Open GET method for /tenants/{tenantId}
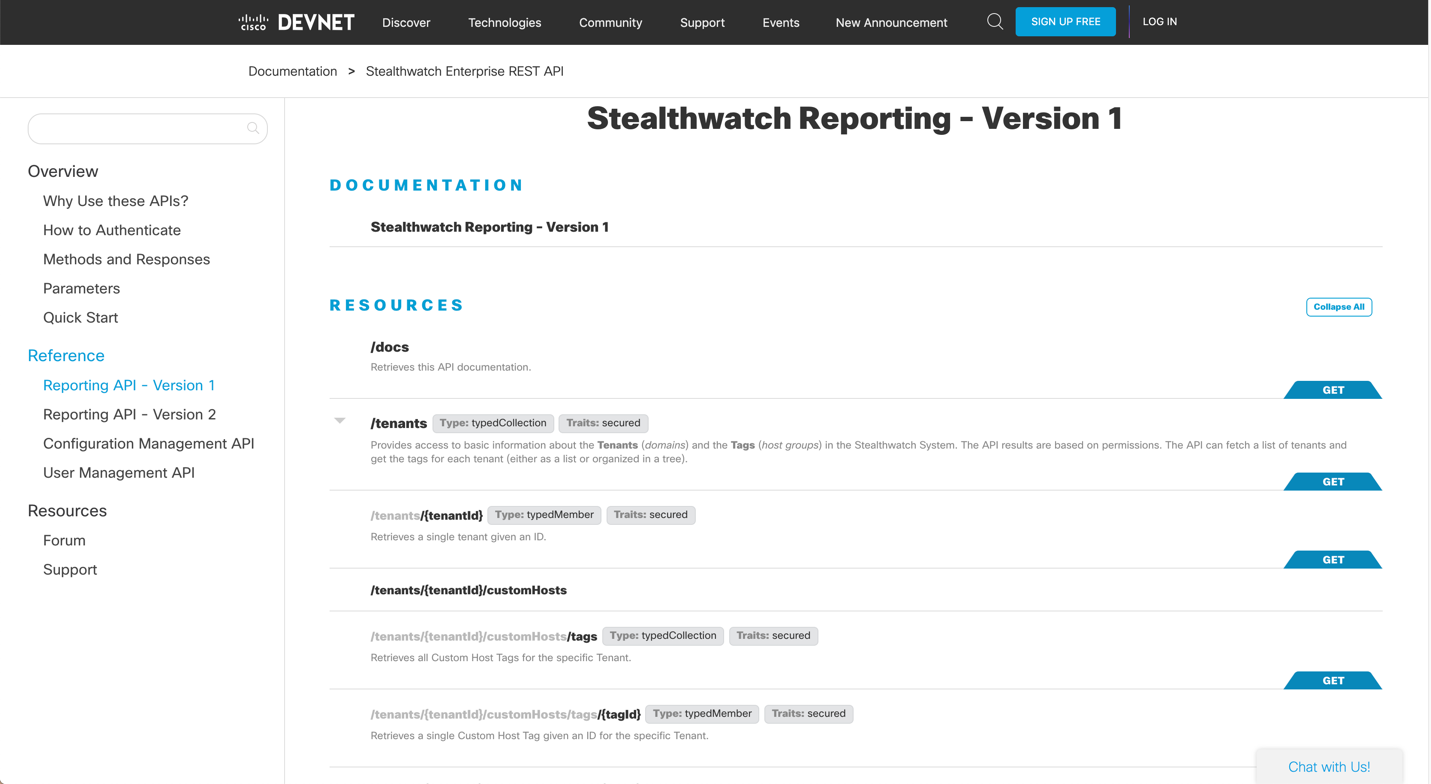Image resolution: width=1431 pixels, height=784 pixels. click(1333, 560)
